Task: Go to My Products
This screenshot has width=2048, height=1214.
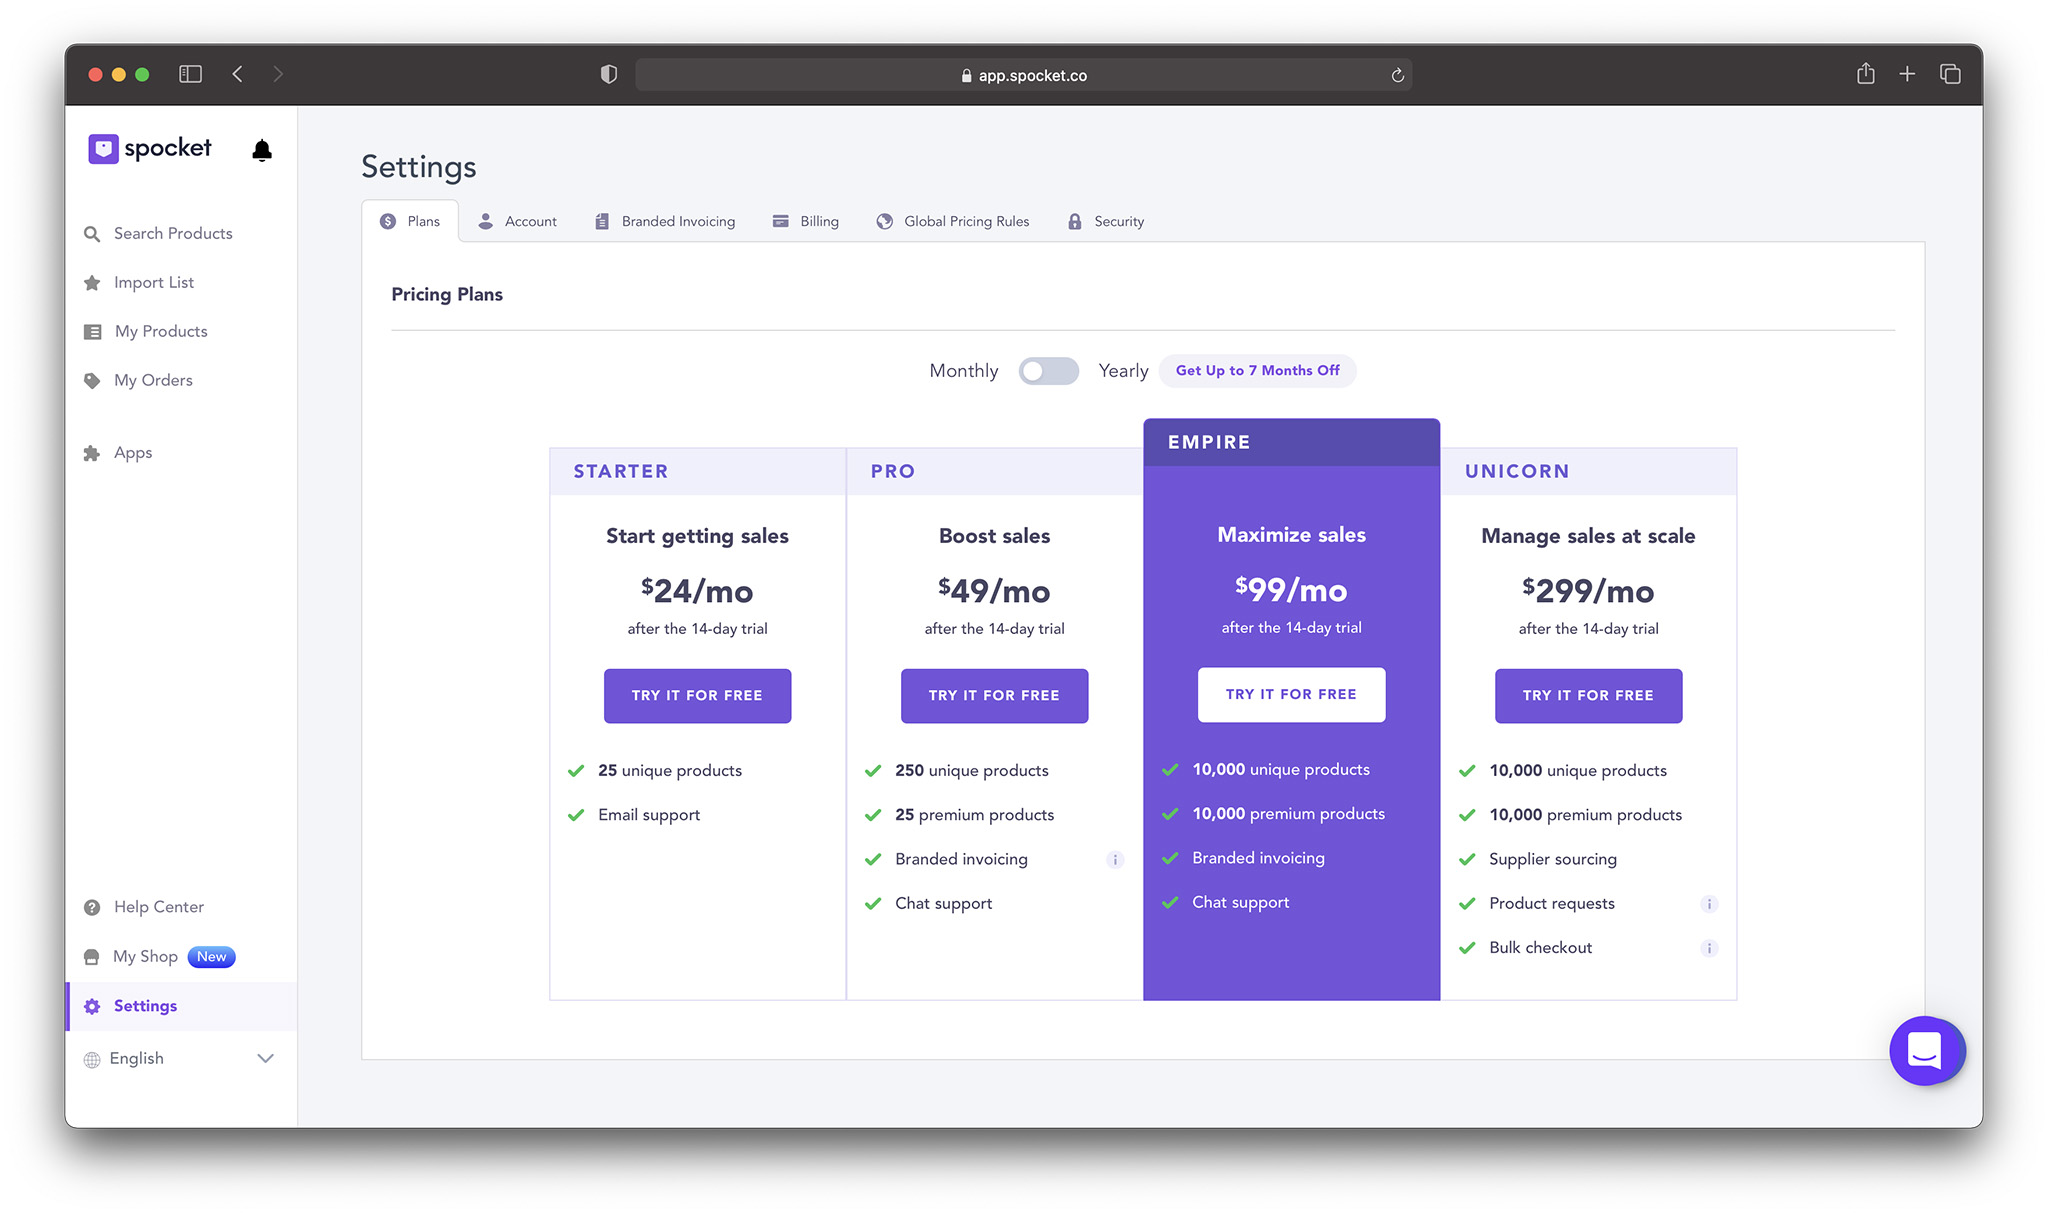Action: (x=161, y=331)
